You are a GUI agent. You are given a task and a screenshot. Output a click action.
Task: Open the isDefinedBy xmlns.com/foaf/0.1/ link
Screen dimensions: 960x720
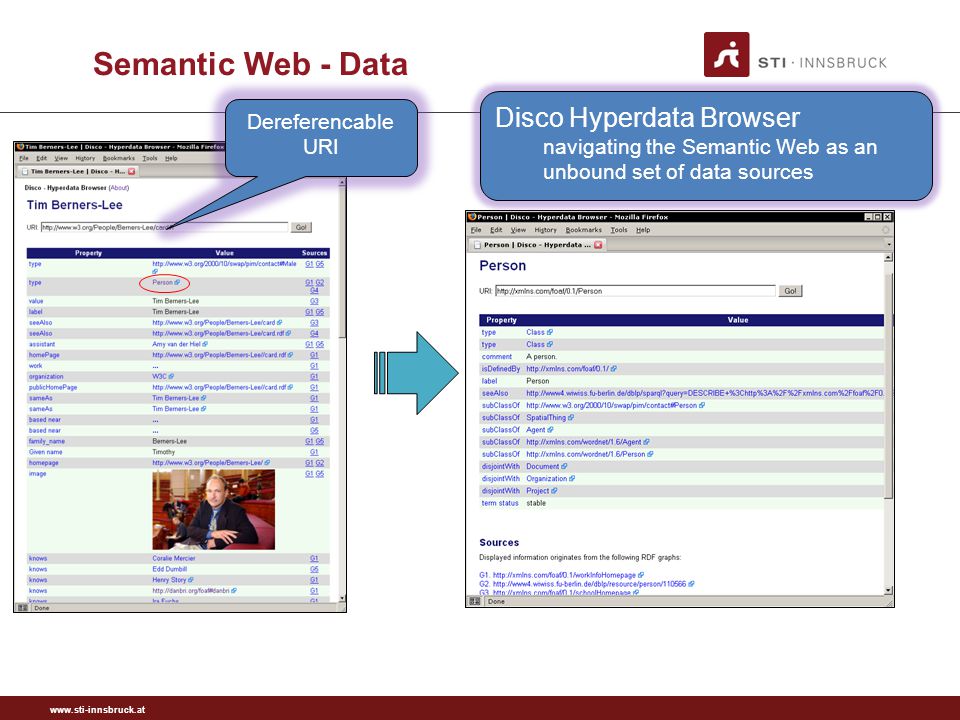pyautogui.click(x=568, y=369)
